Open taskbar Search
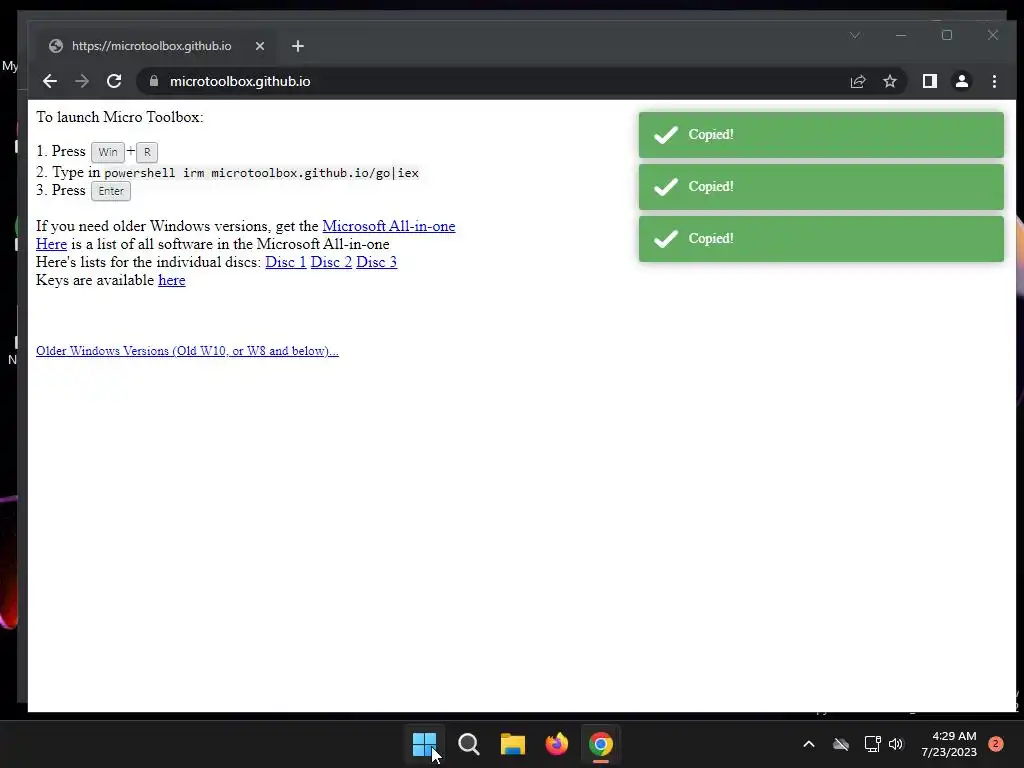 (469, 744)
